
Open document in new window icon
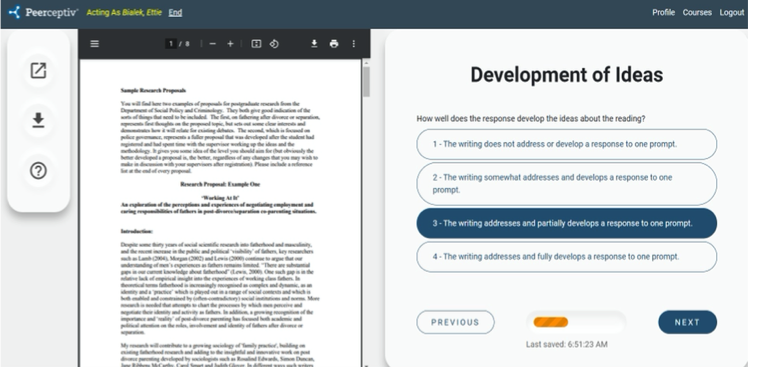click(x=38, y=71)
